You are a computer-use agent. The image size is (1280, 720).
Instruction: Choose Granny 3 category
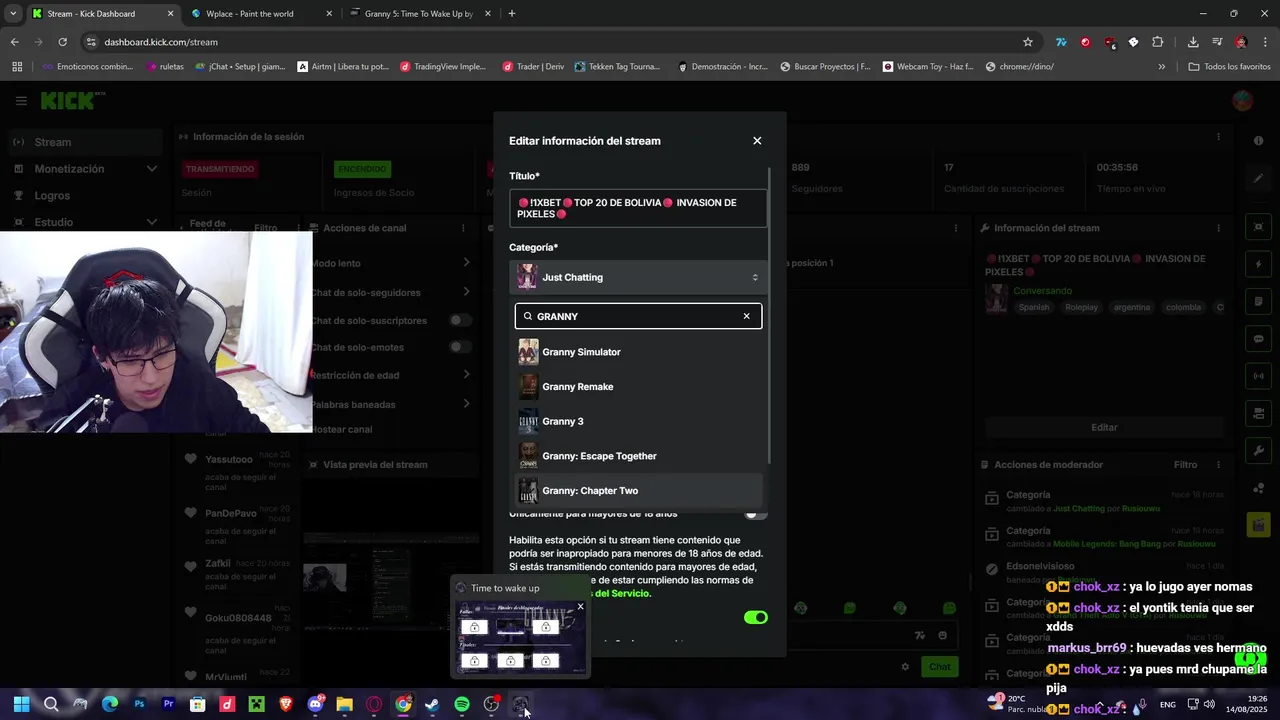tap(638, 421)
